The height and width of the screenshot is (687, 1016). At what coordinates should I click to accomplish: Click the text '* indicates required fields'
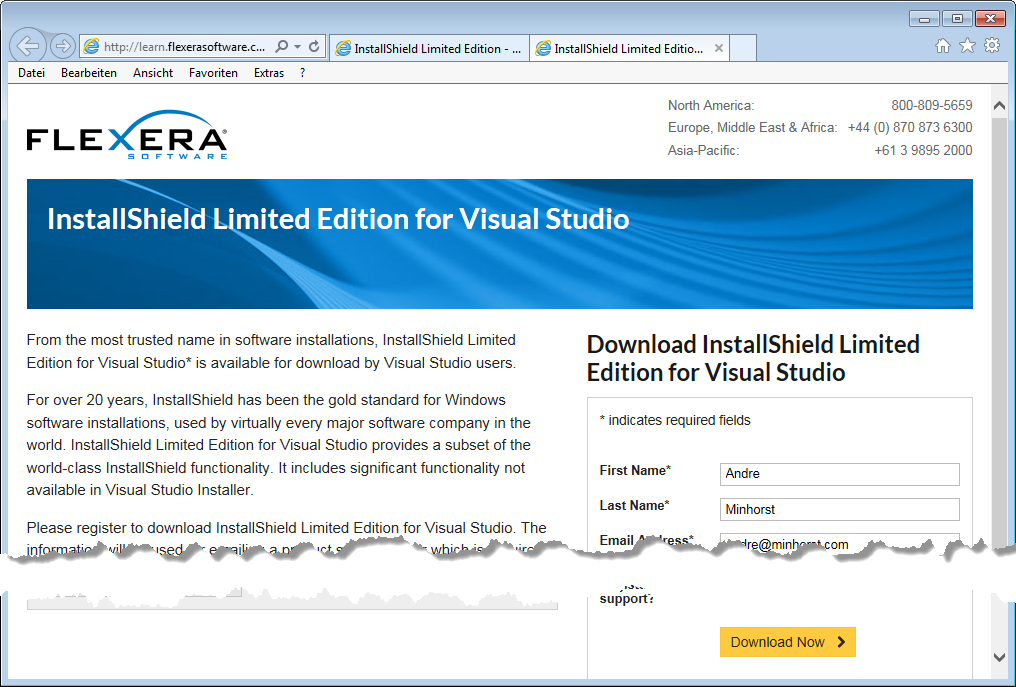tap(675, 420)
